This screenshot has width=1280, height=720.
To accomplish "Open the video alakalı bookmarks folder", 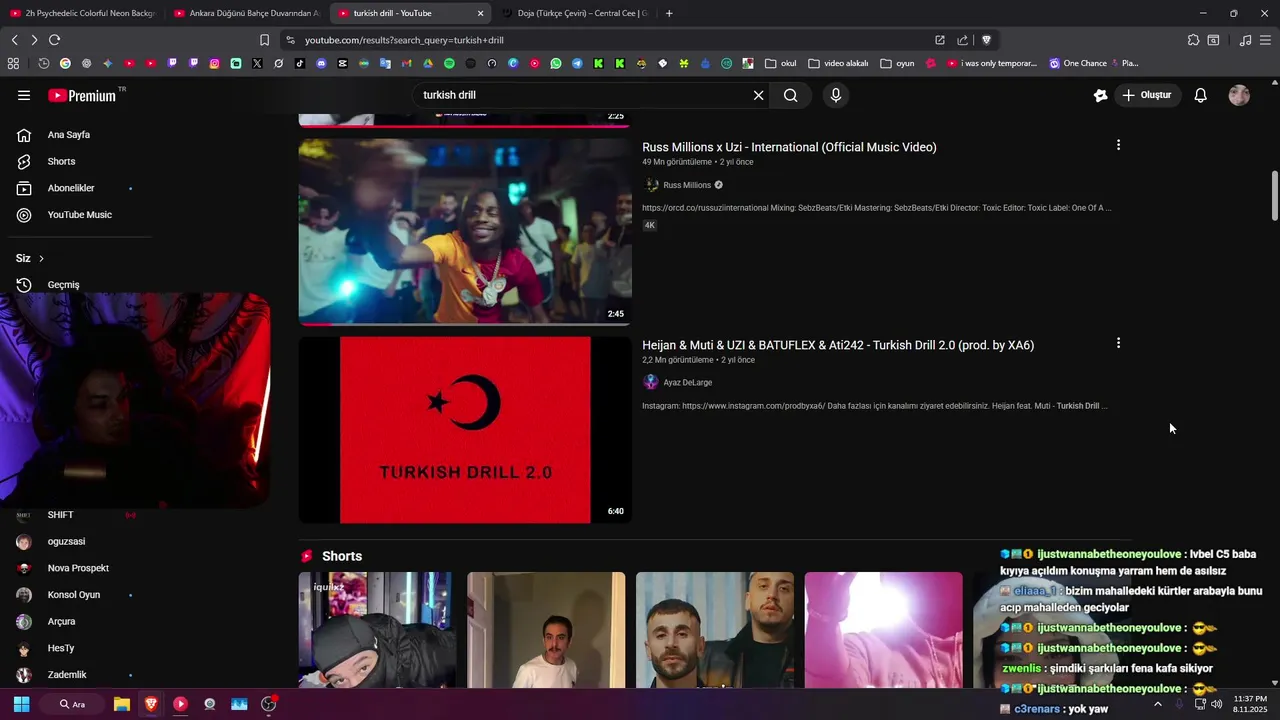I will click(x=838, y=63).
